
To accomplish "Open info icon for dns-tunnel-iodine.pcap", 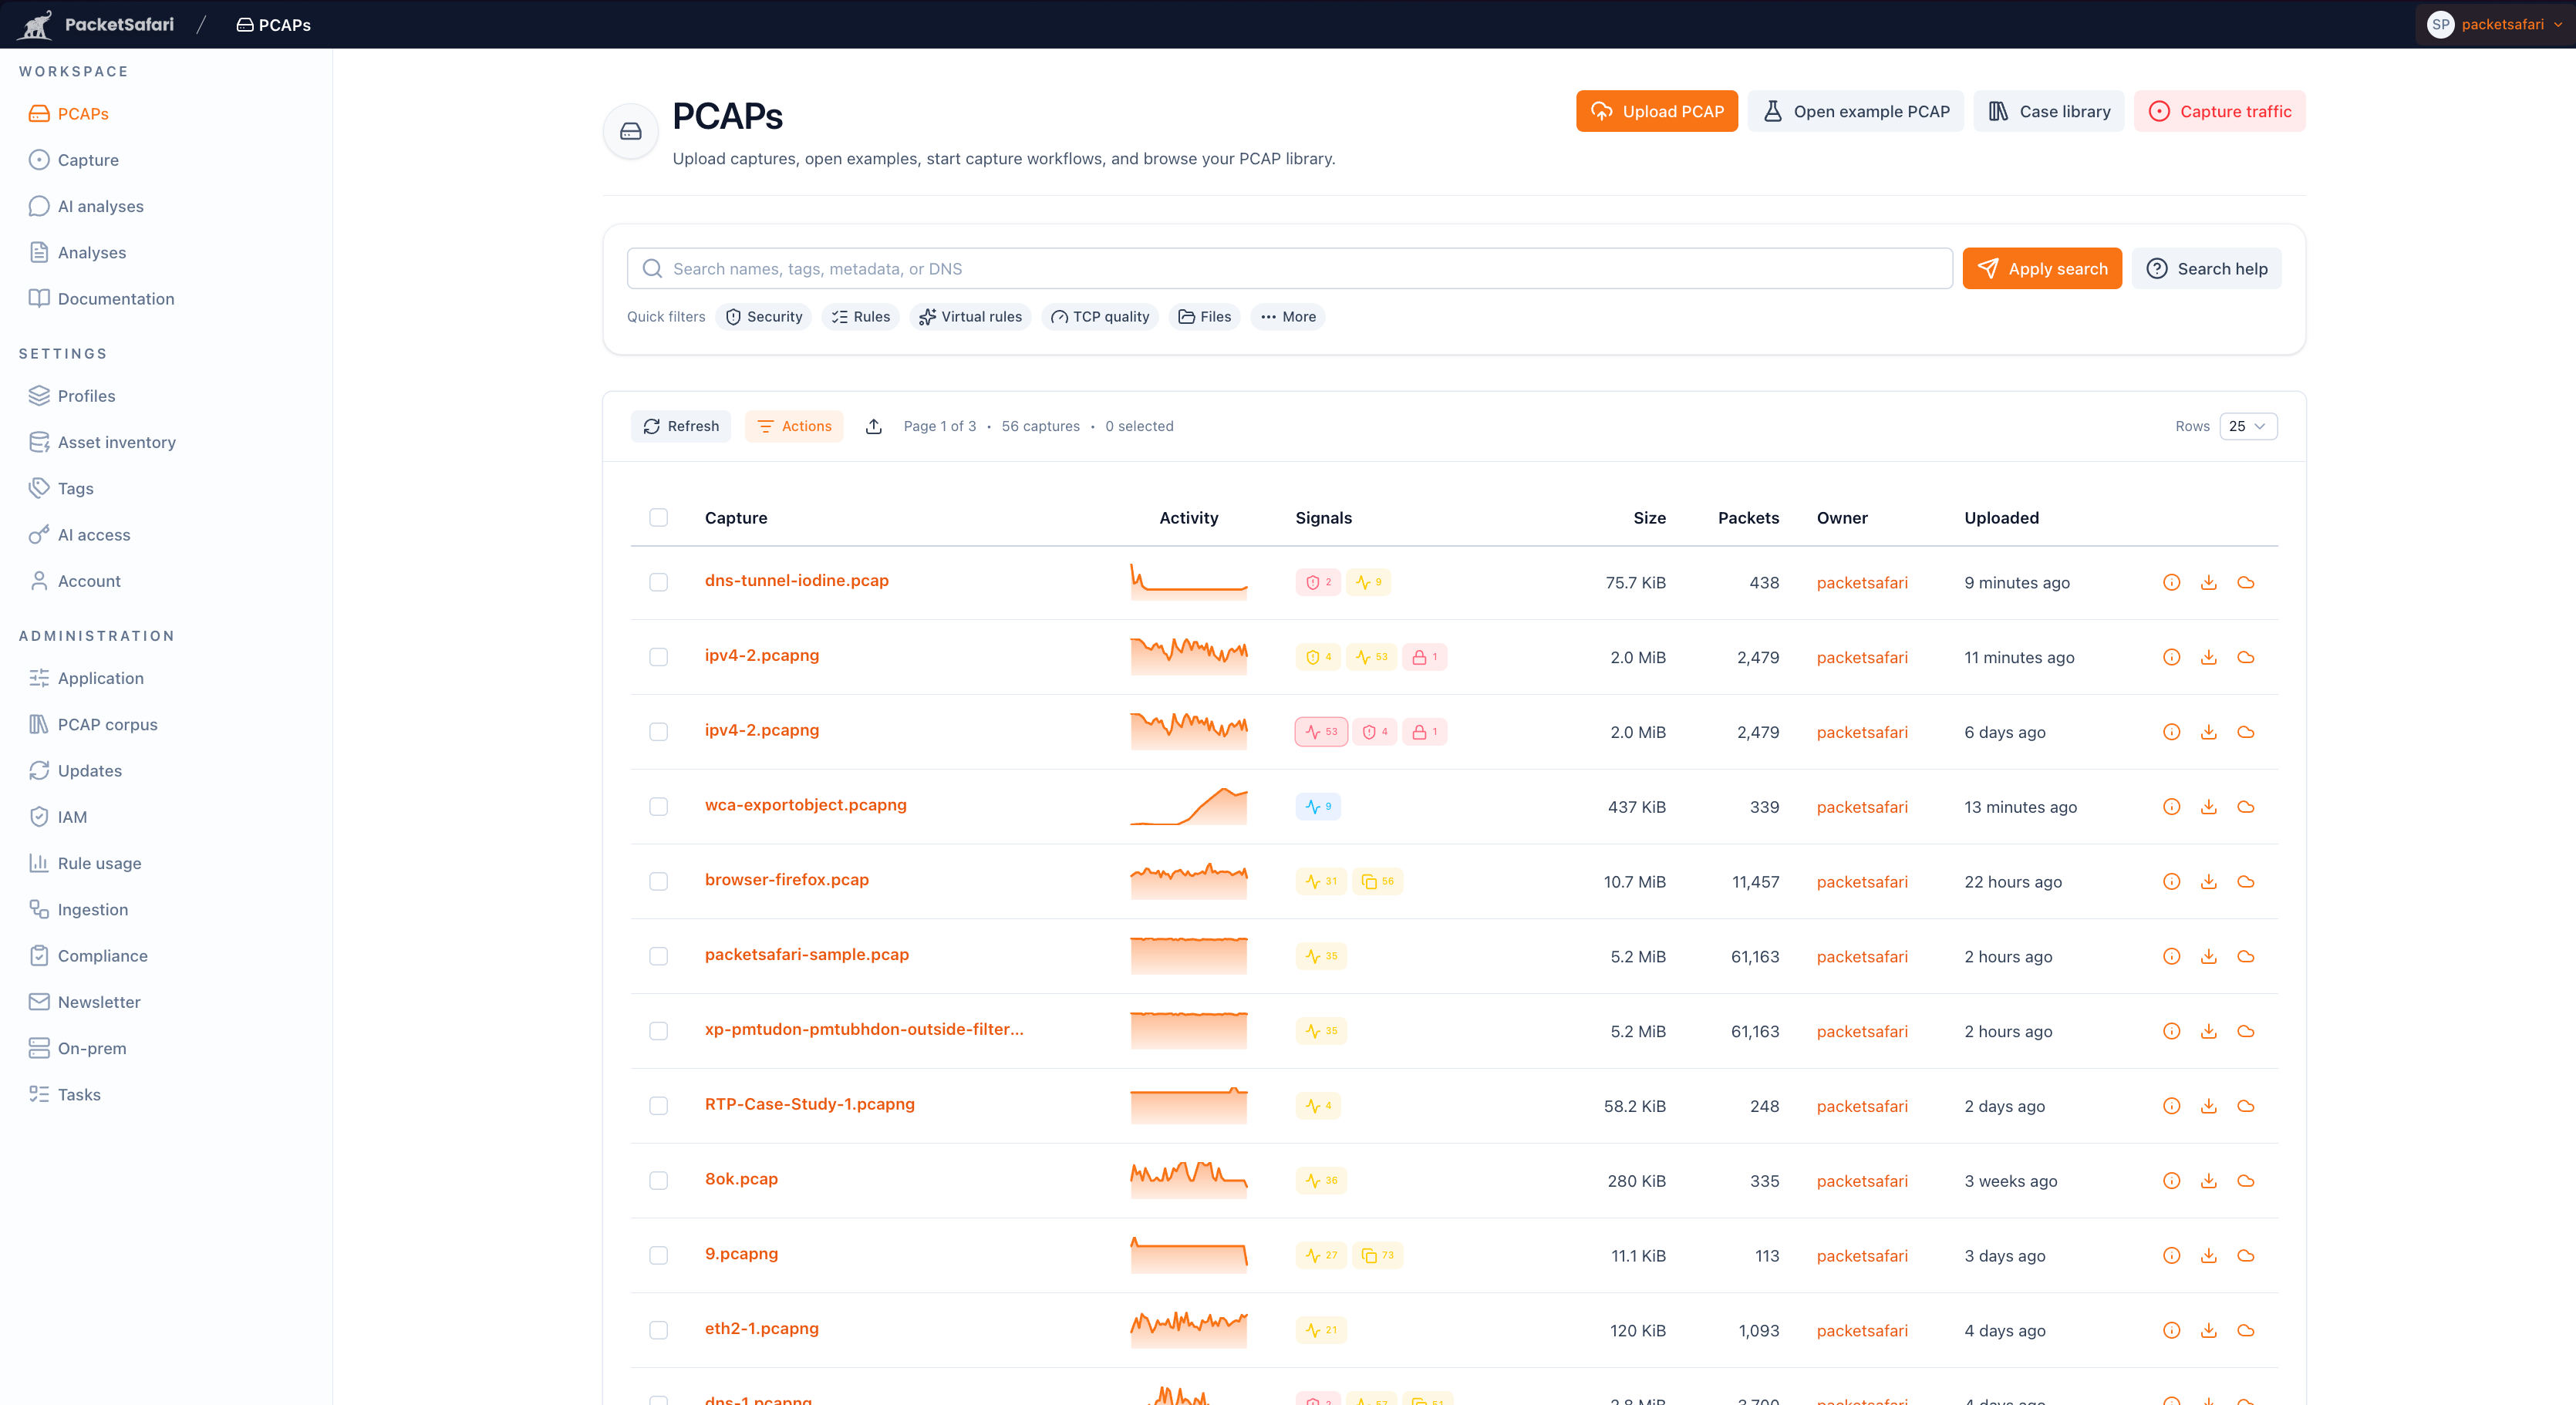I will click(x=2171, y=582).
